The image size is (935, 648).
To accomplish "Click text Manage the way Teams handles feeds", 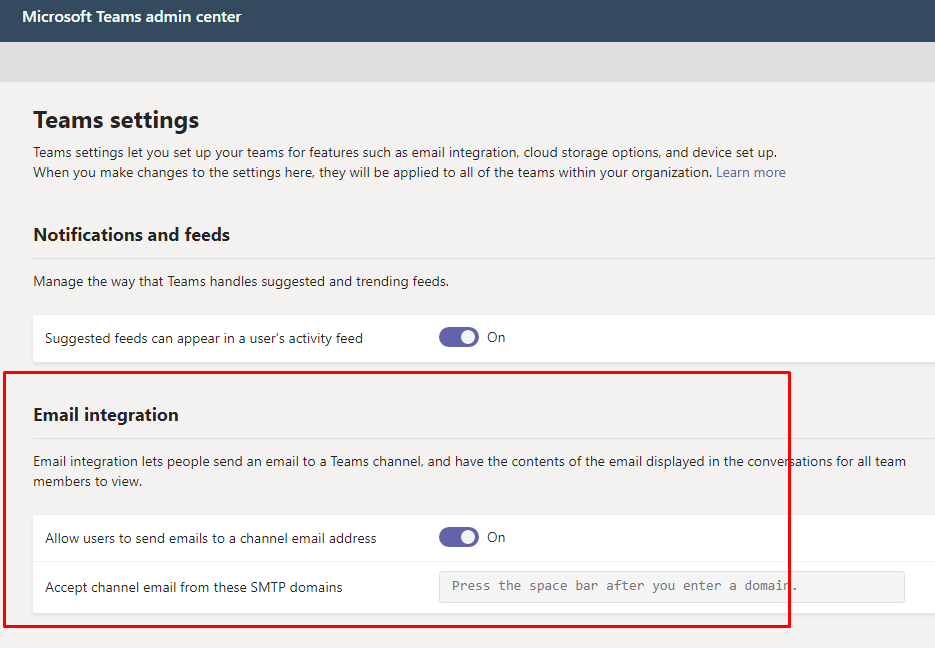I will coord(241,281).
